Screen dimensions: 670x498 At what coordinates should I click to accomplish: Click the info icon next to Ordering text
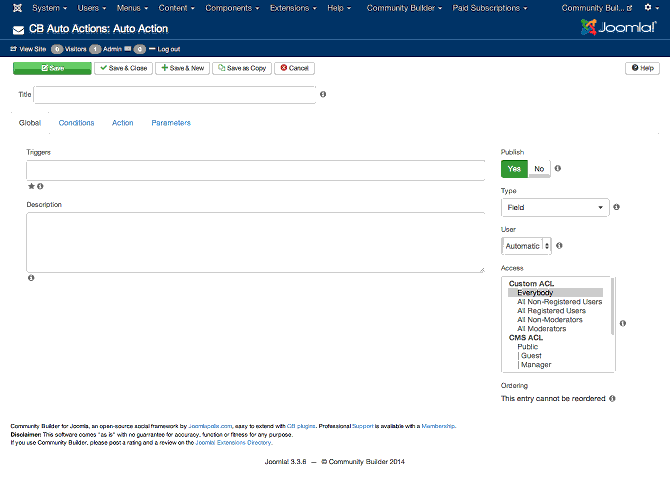coord(612,398)
